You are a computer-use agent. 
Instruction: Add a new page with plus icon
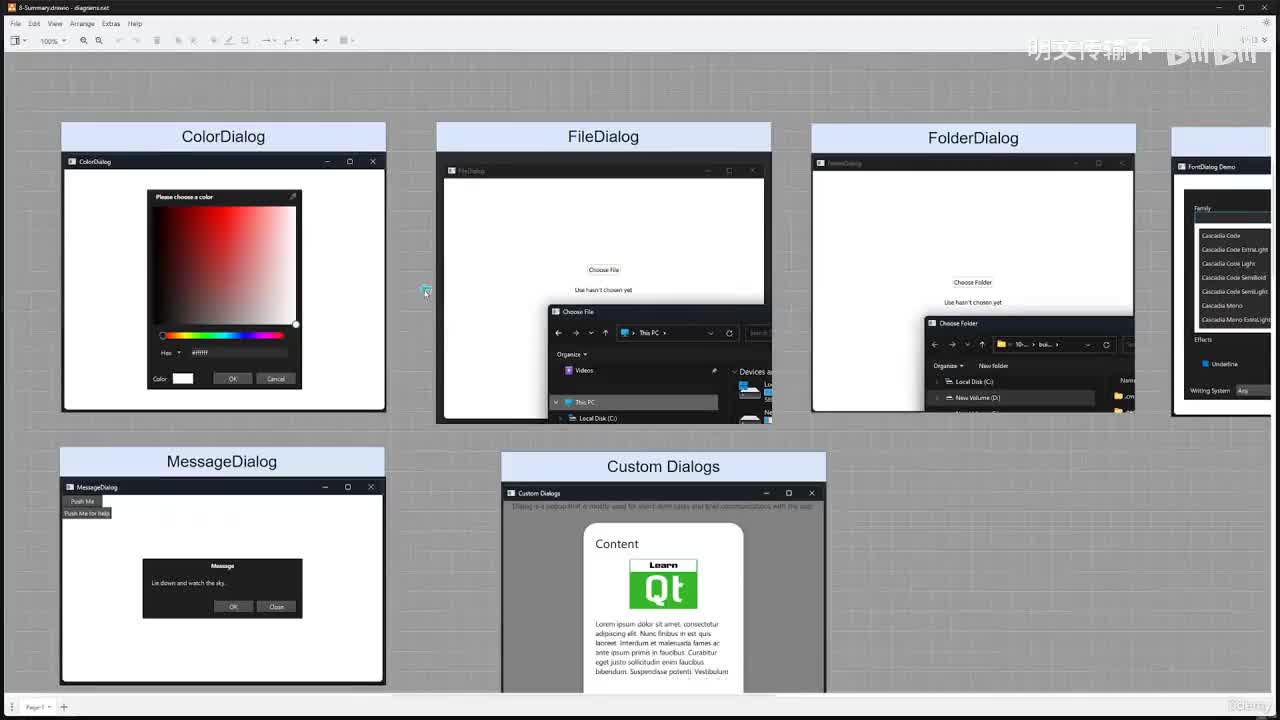pyautogui.click(x=64, y=707)
